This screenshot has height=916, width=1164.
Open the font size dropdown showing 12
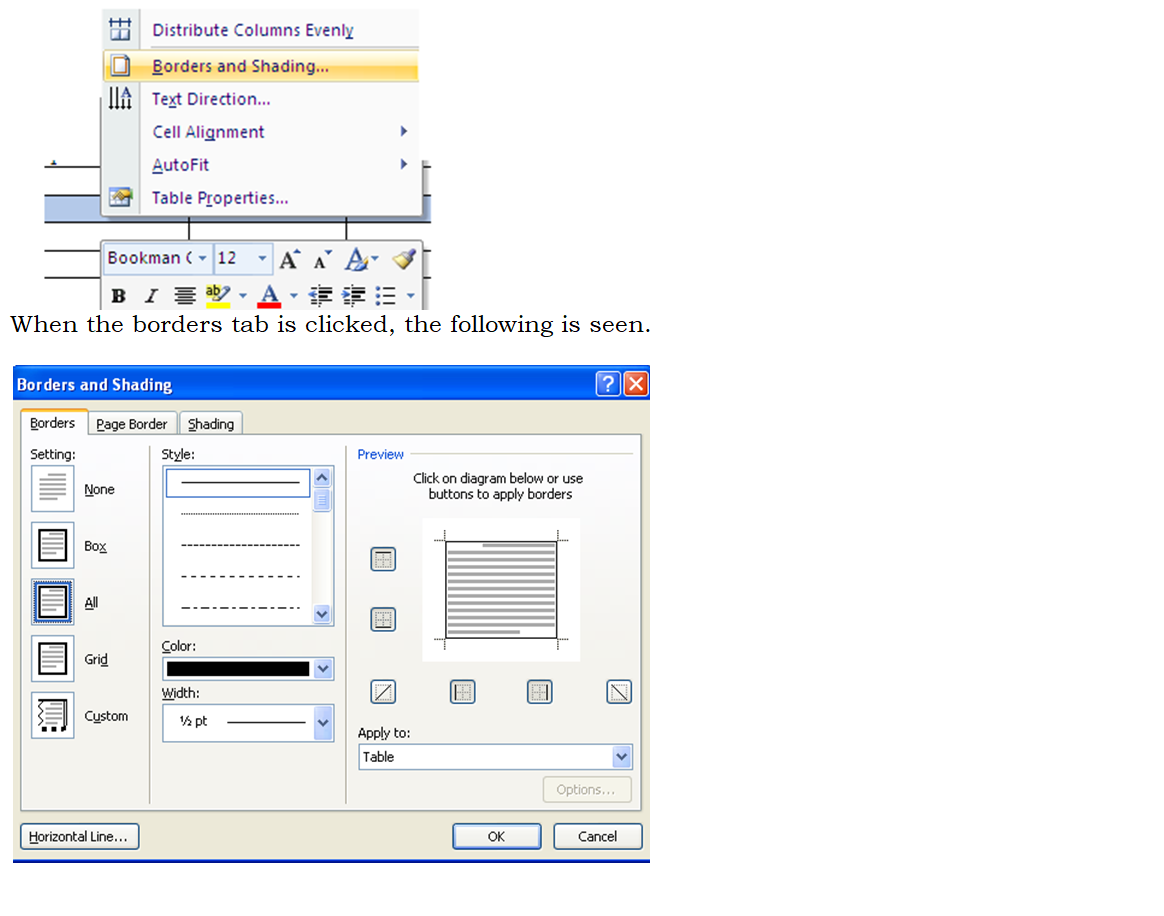(263, 259)
